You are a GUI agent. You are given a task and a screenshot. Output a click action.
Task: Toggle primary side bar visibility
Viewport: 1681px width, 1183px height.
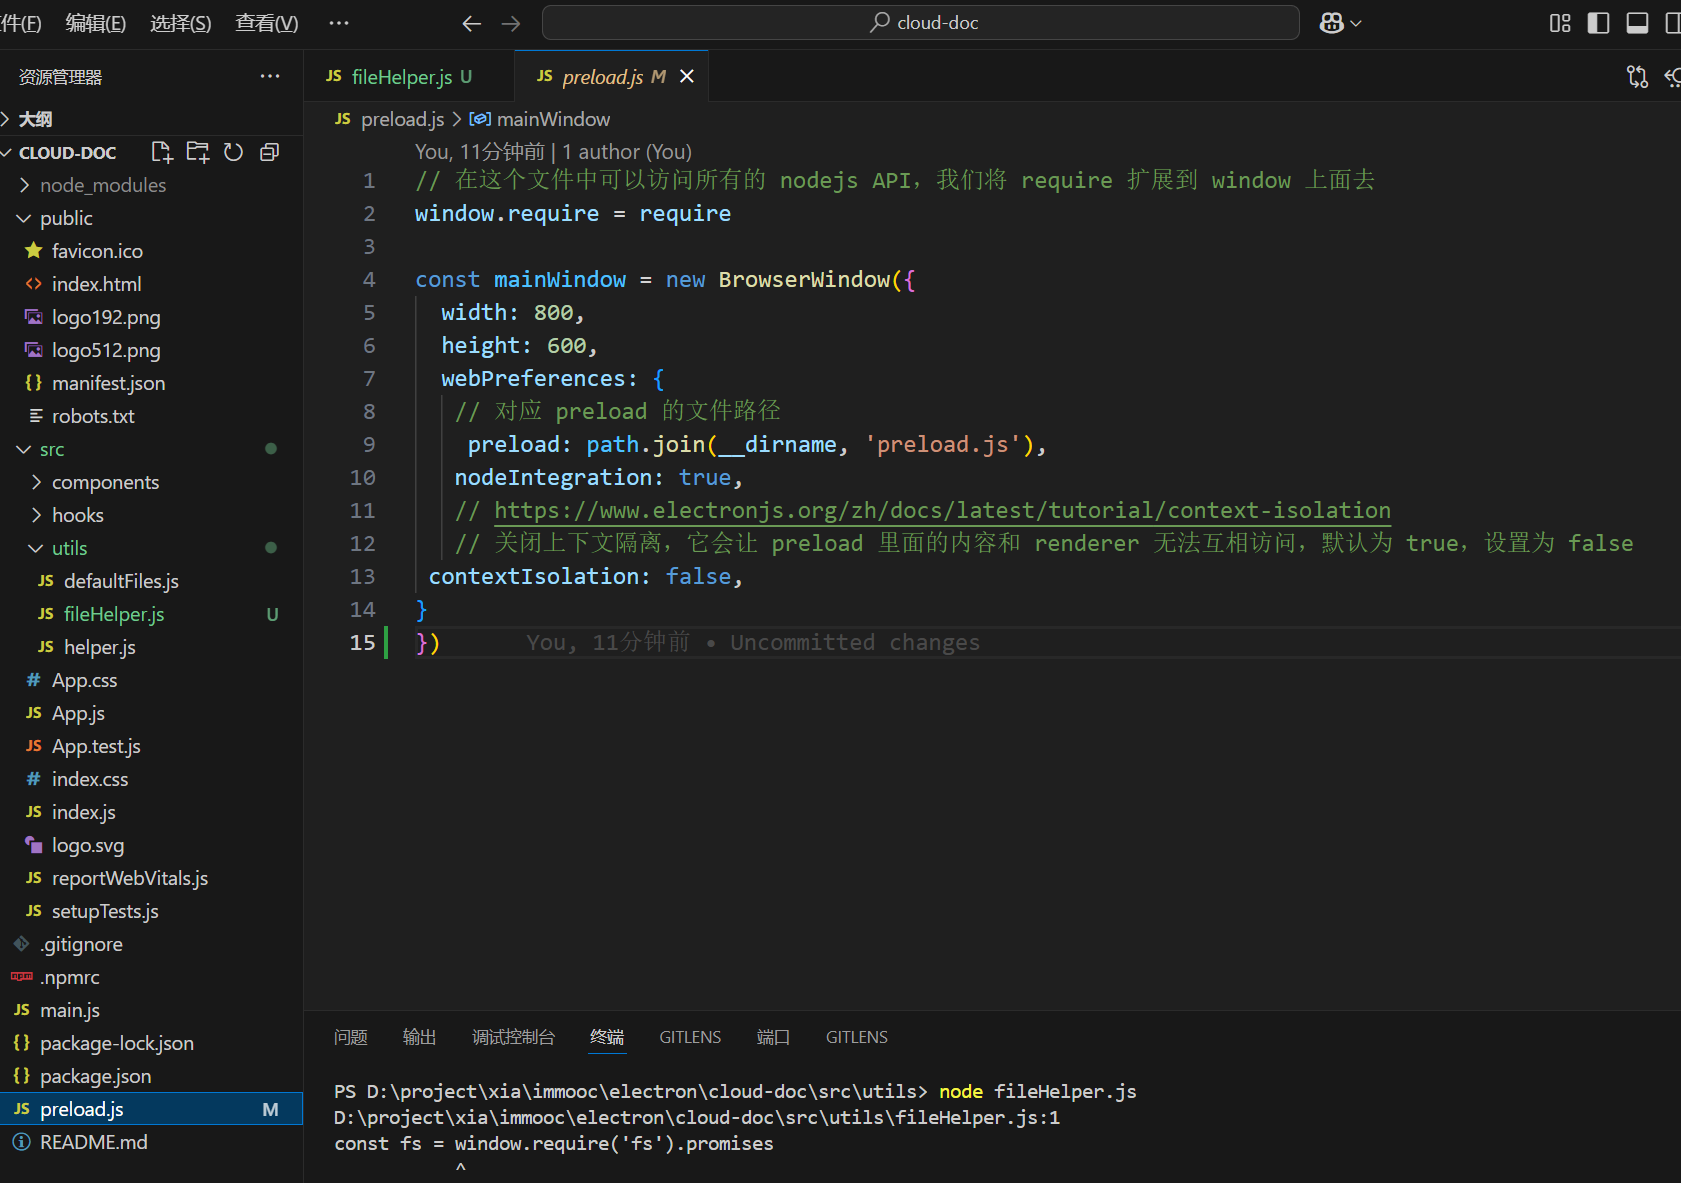coord(1598,23)
